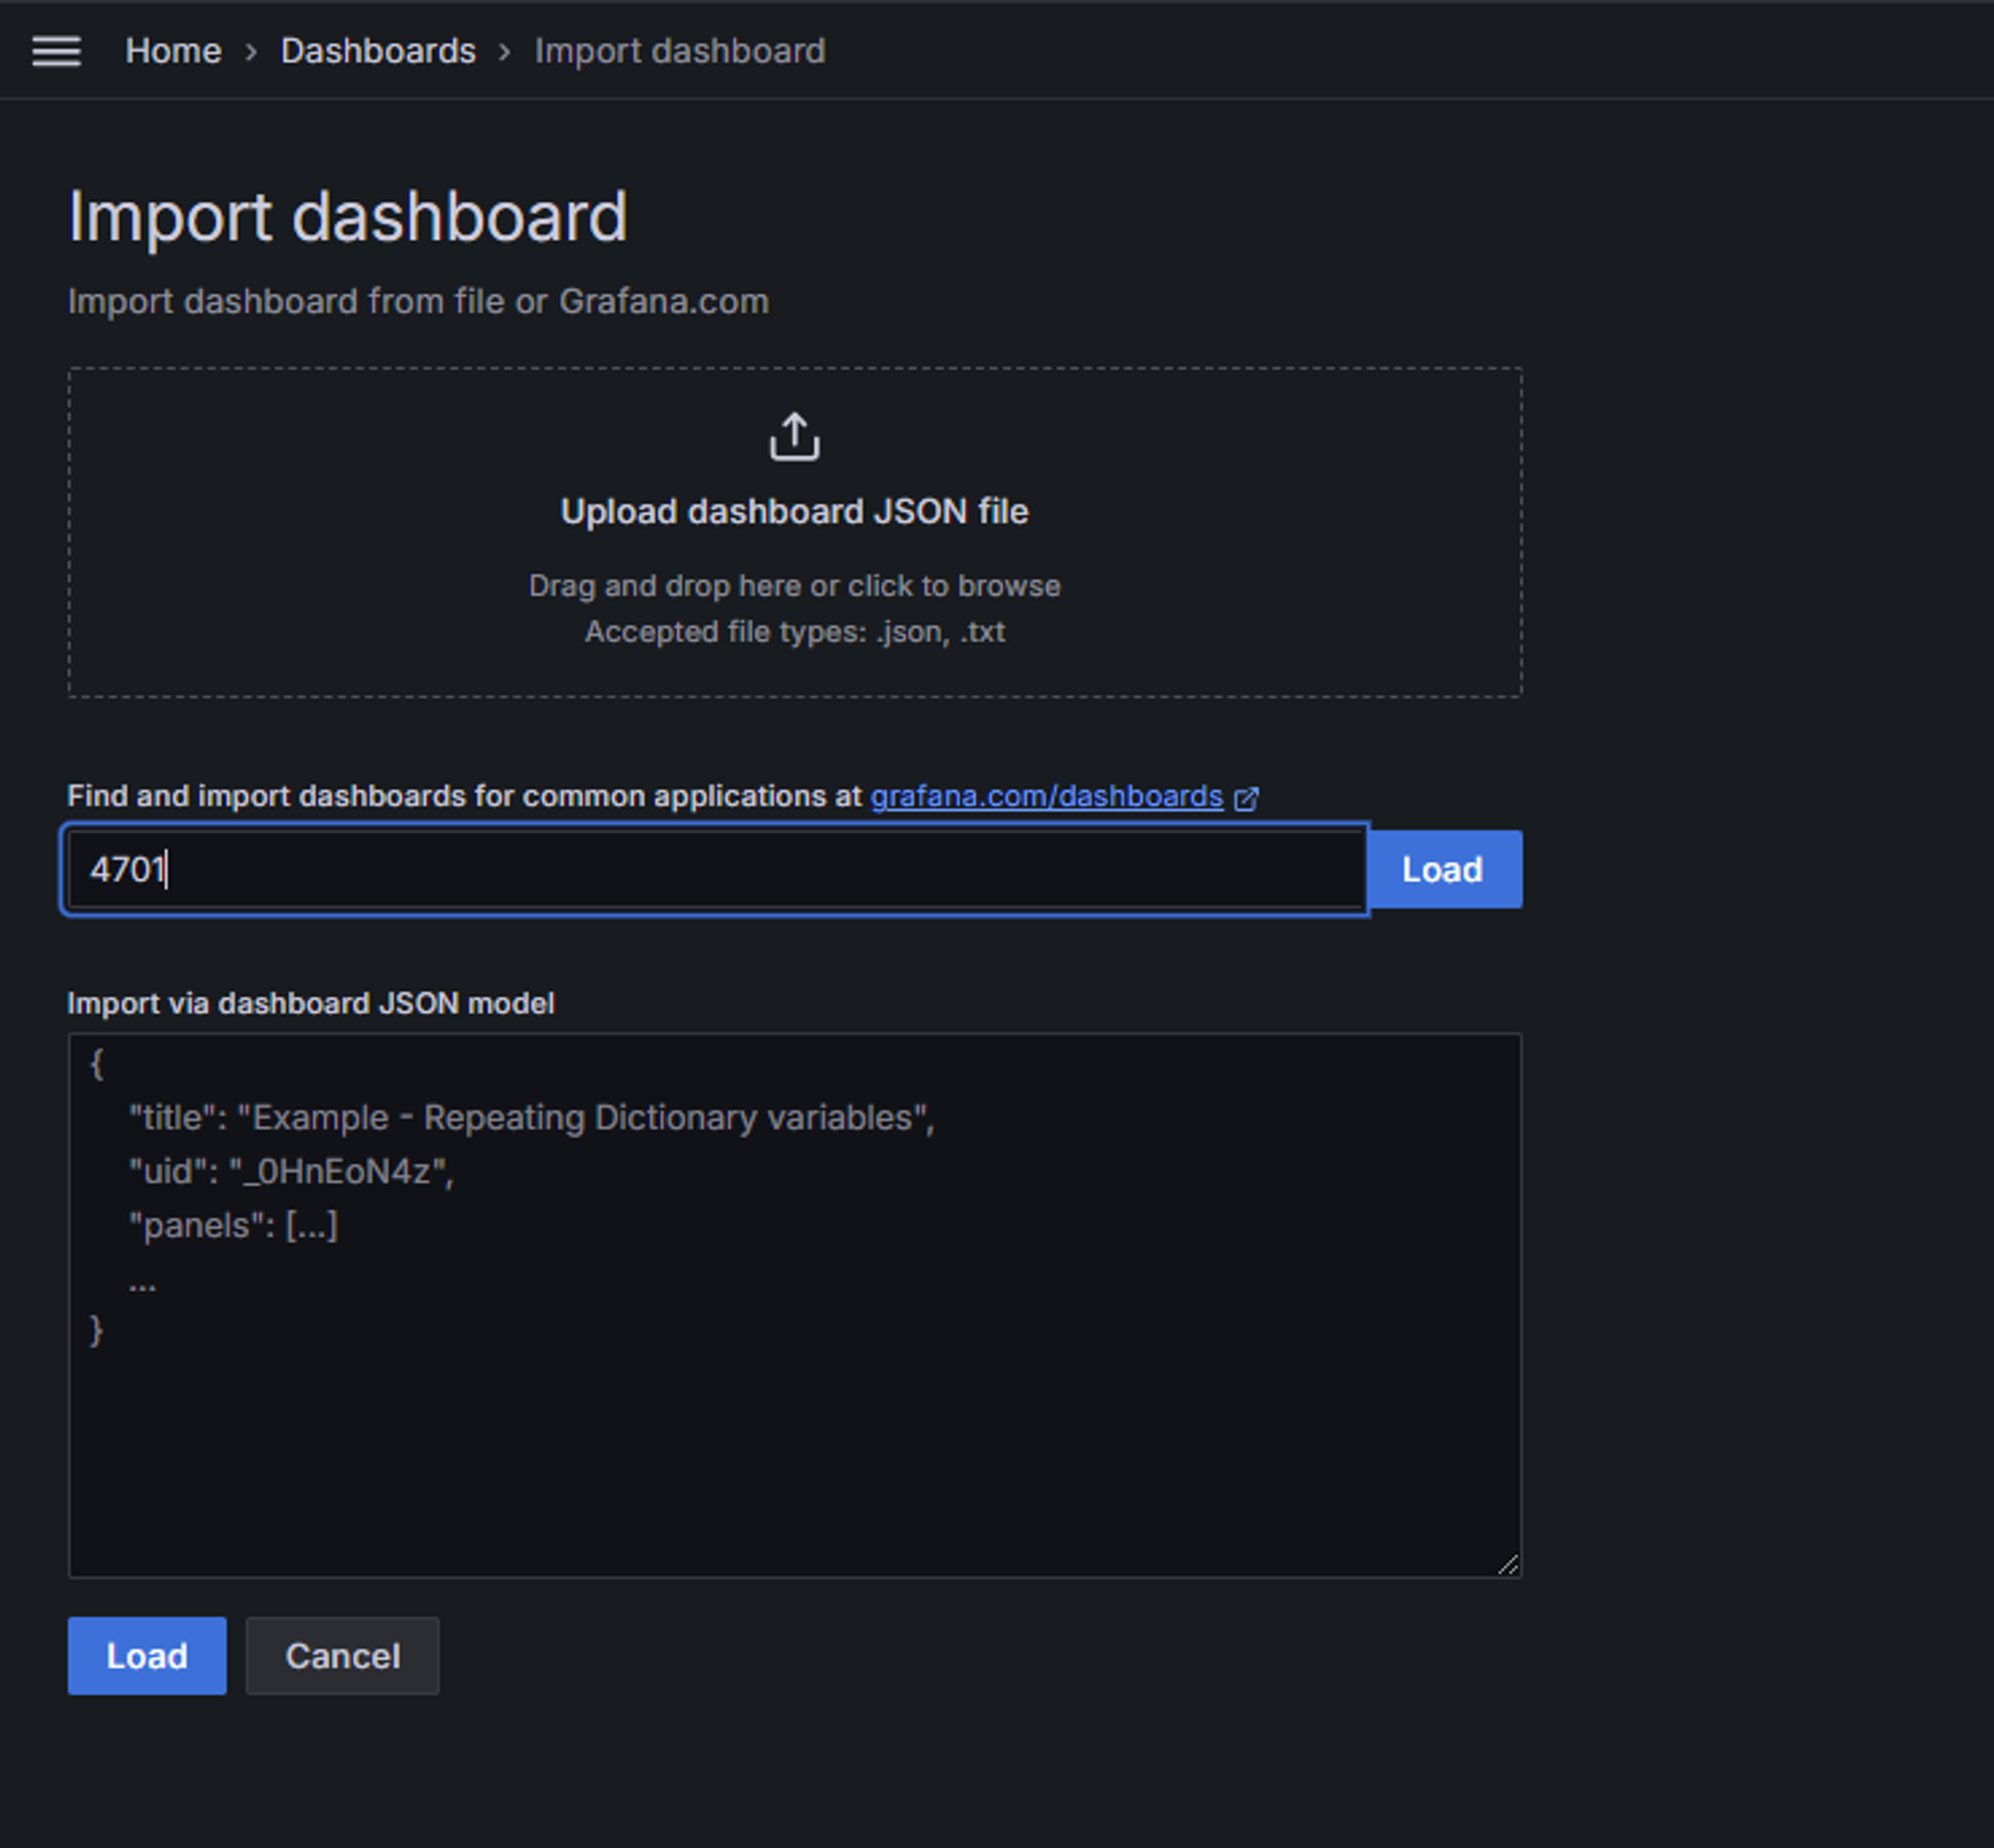Cancel the dashboard import
Viewport: 1994px width, 1848px height.
[x=342, y=1656]
